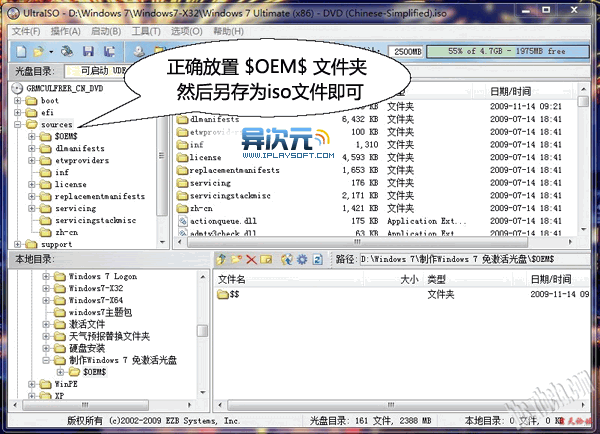The width and height of the screenshot is (600, 434).
Task: Click the New file toolbar icon
Action: (21, 51)
